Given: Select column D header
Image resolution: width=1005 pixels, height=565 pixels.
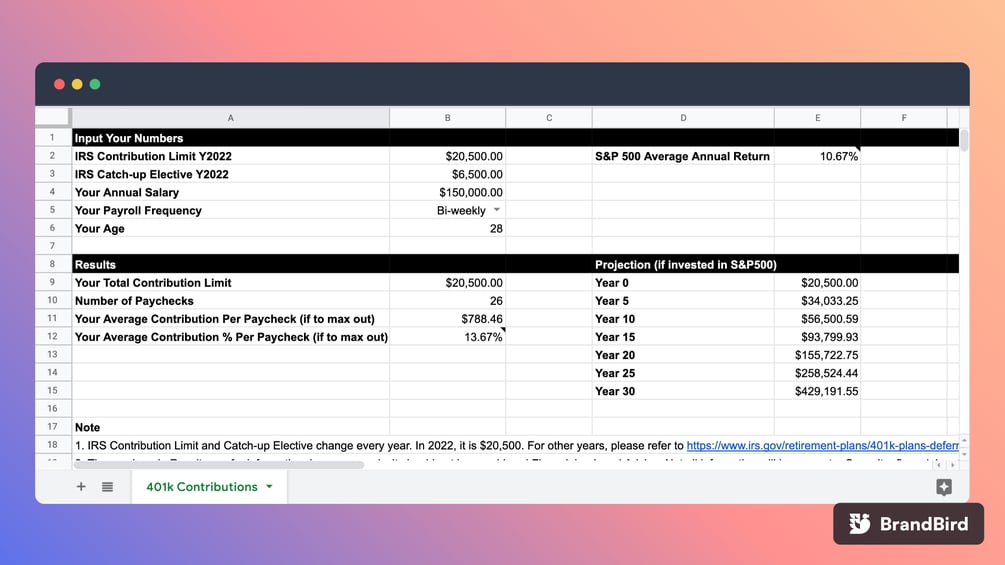Looking at the screenshot, I should pos(683,118).
